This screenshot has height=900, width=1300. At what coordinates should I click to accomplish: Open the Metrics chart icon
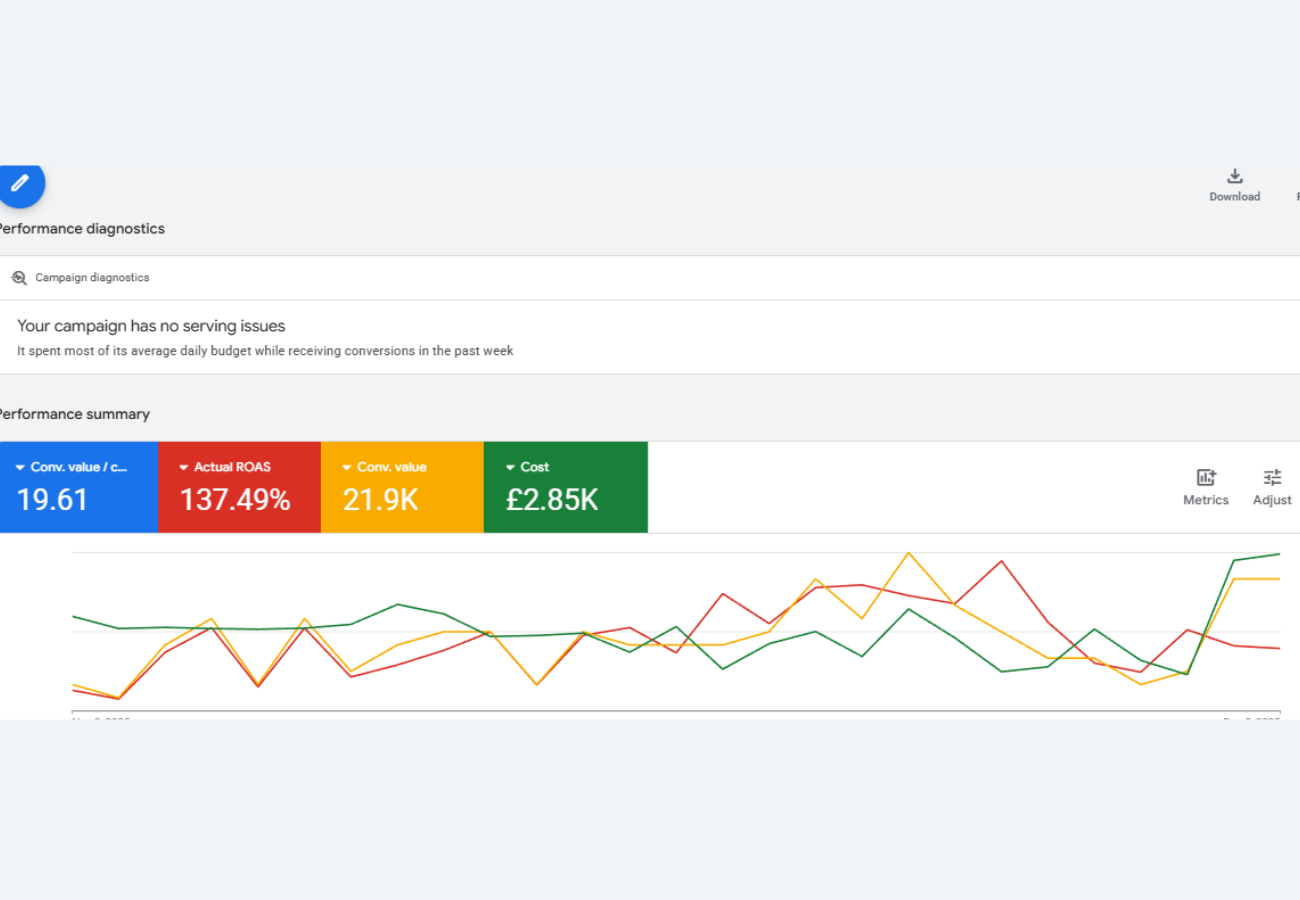coord(1205,478)
